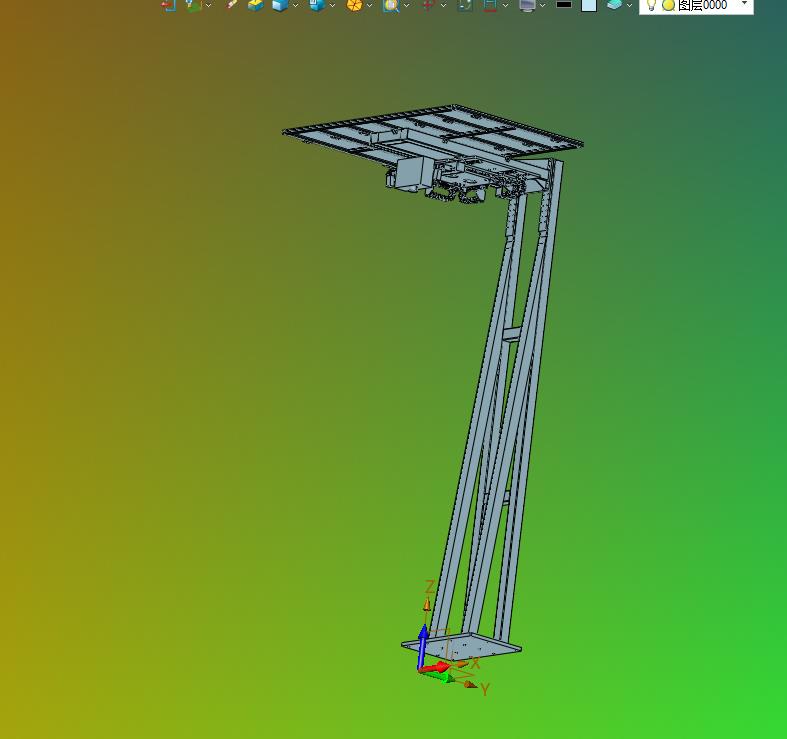Click the magnifier zoom view icon
Screen dimensions: 787x739
(x=390, y=5)
